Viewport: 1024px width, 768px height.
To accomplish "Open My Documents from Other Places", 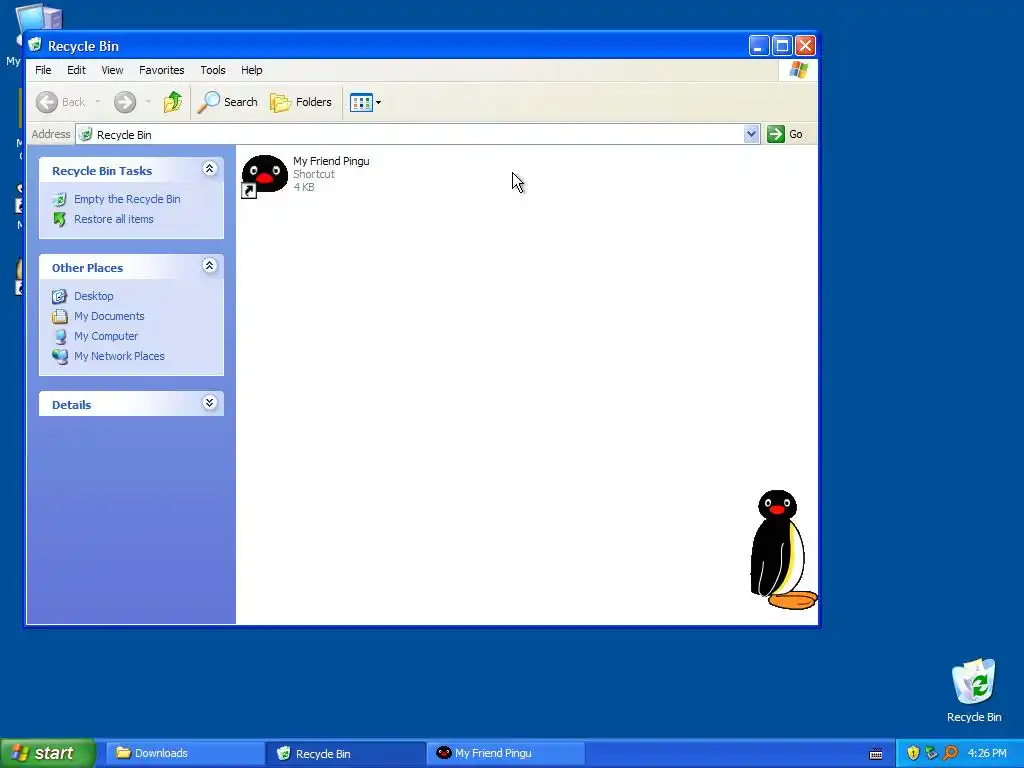I will pyautogui.click(x=109, y=316).
